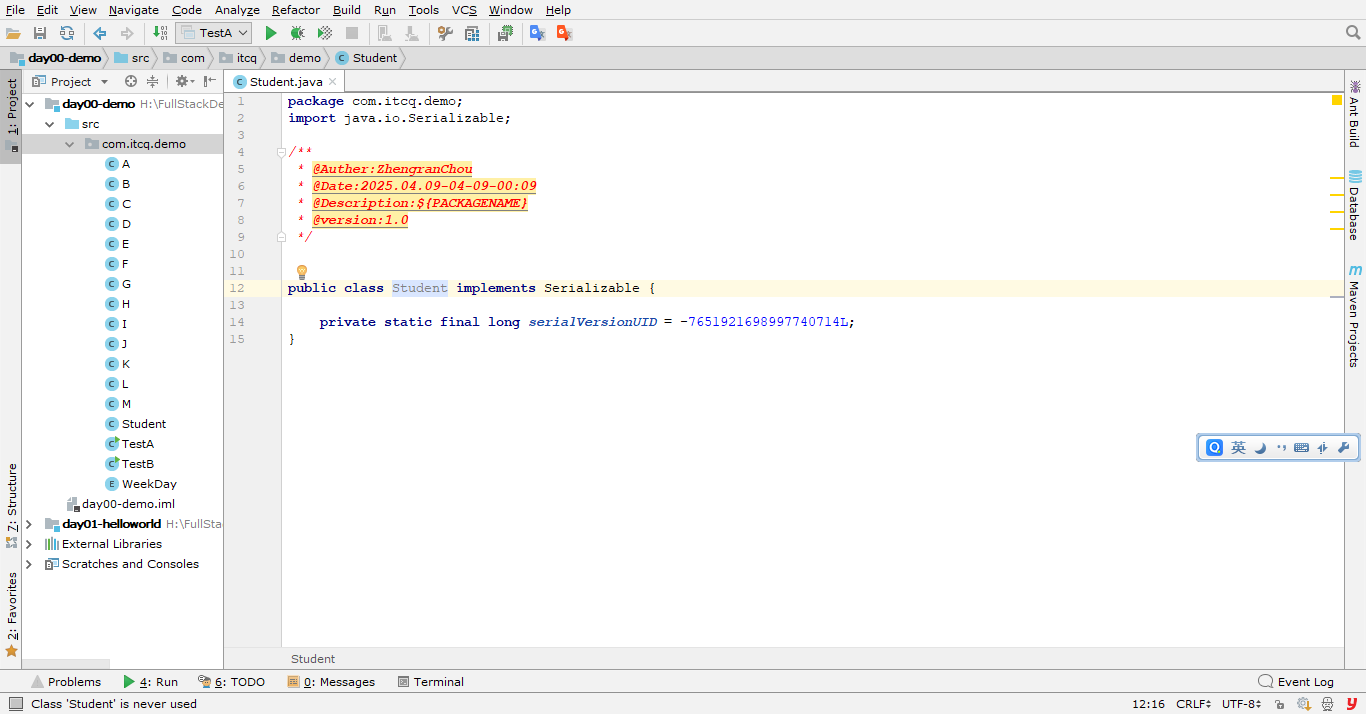Select the TestA class in tree
The height and width of the screenshot is (714, 1366).
pos(129,444)
